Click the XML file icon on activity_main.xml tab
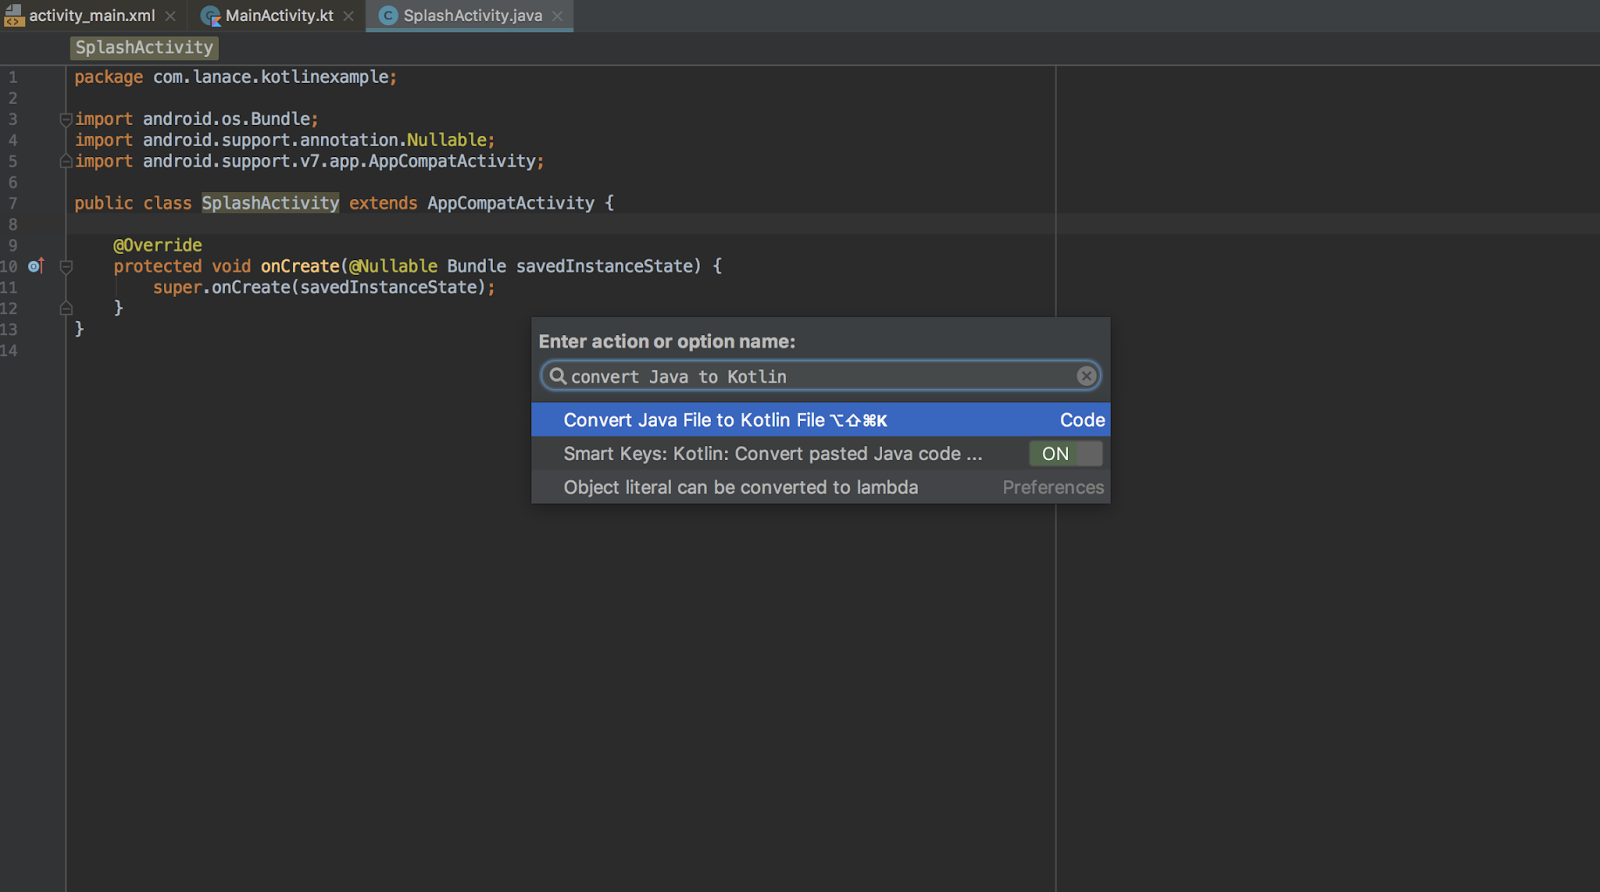The height and width of the screenshot is (892, 1600). pyautogui.click(x=14, y=16)
